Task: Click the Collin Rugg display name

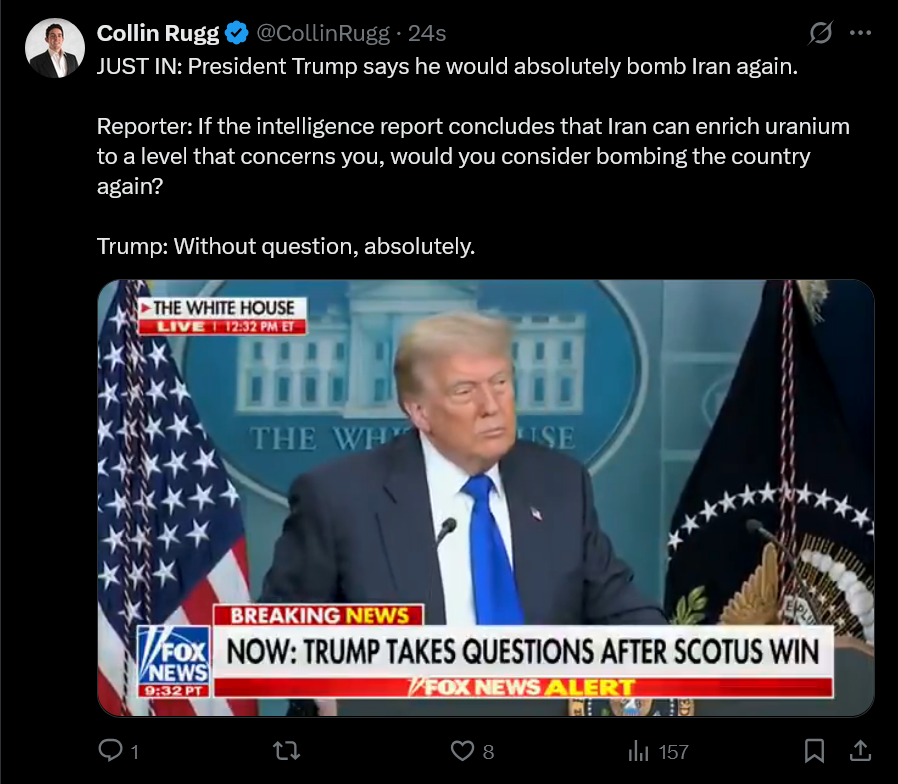Action: (157, 34)
